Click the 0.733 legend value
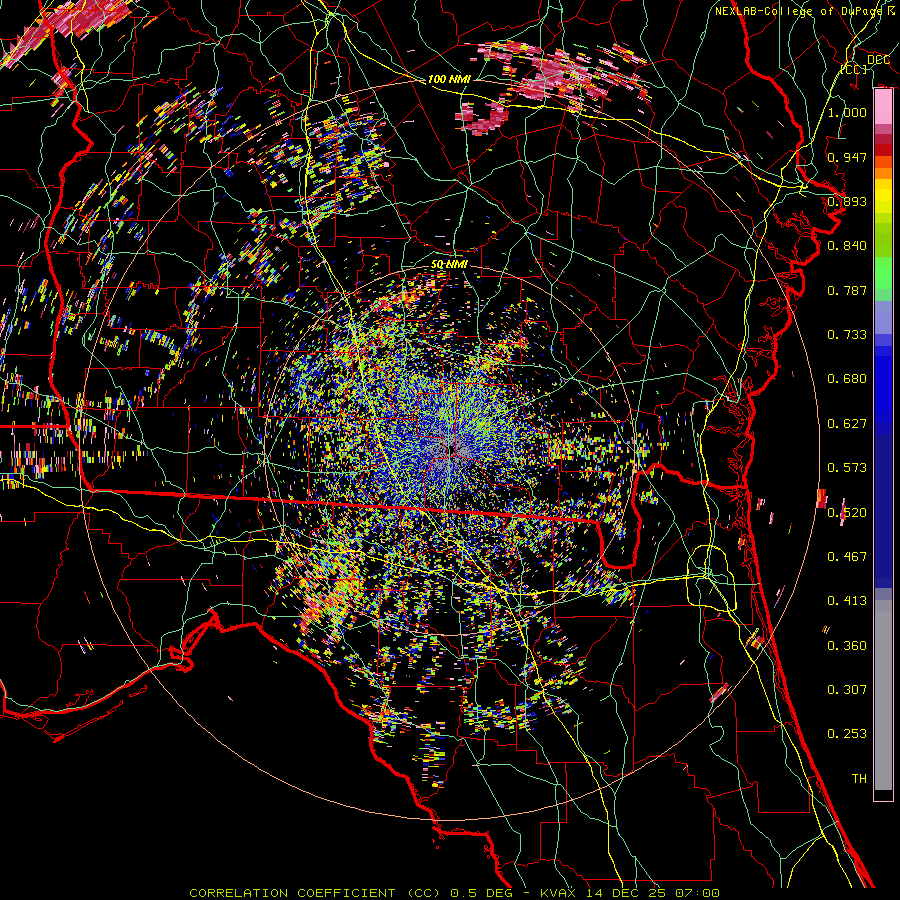 pos(847,335)
